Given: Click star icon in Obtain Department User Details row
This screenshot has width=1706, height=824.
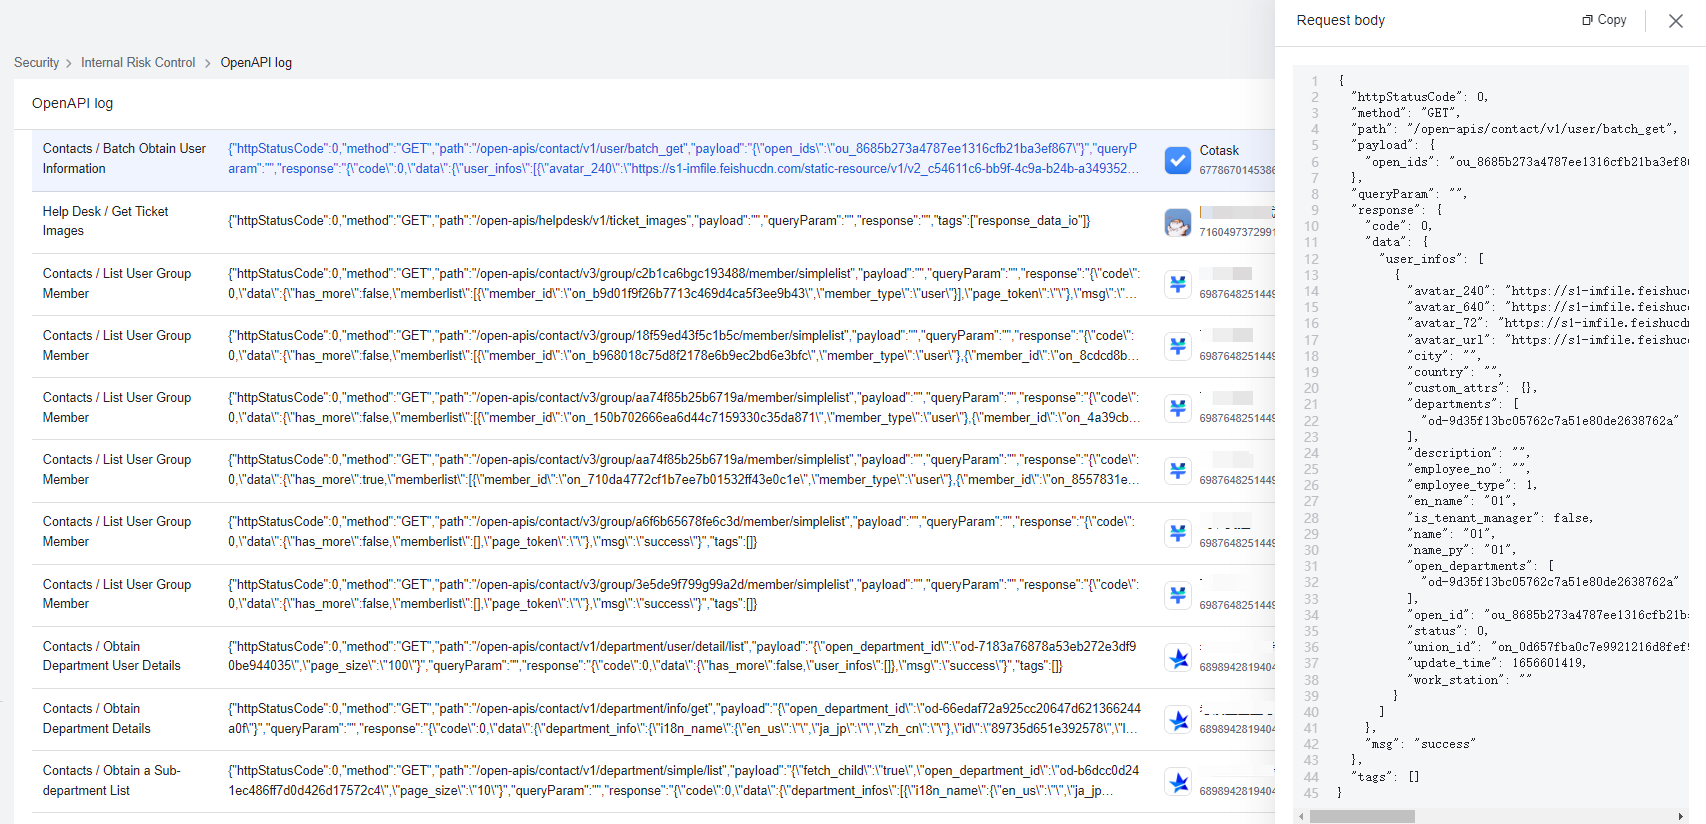Looking at the screenshot, I should click(1178, 657).
